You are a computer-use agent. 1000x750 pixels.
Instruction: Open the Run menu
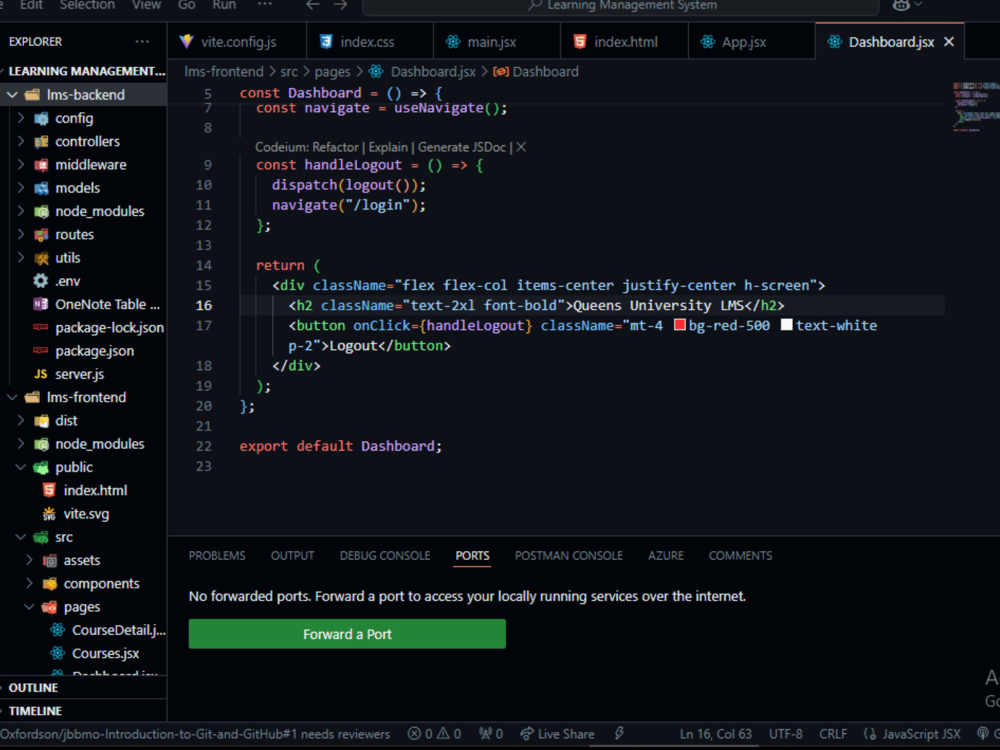click(224, 5)
